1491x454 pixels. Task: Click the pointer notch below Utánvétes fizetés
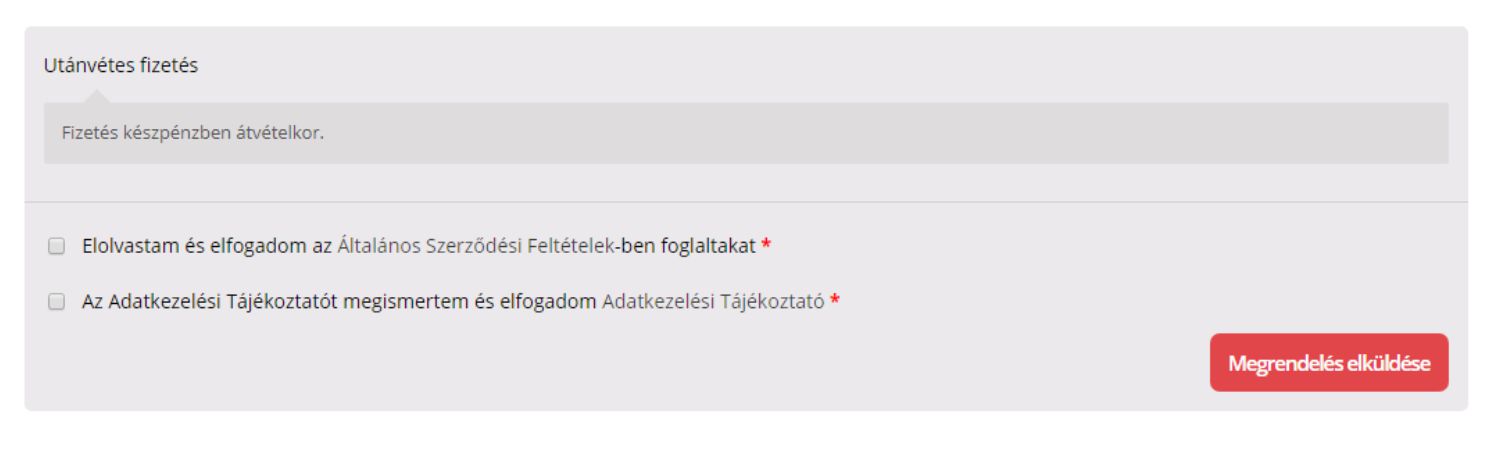click(96, 96)
